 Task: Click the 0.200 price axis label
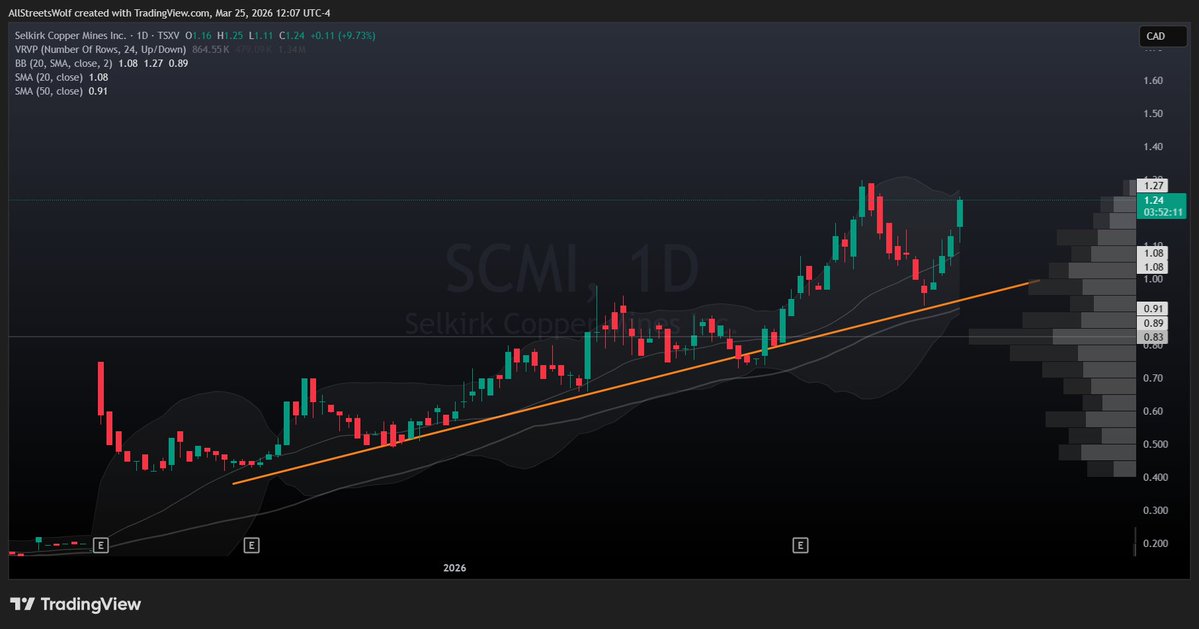(x=1155, y=543)
